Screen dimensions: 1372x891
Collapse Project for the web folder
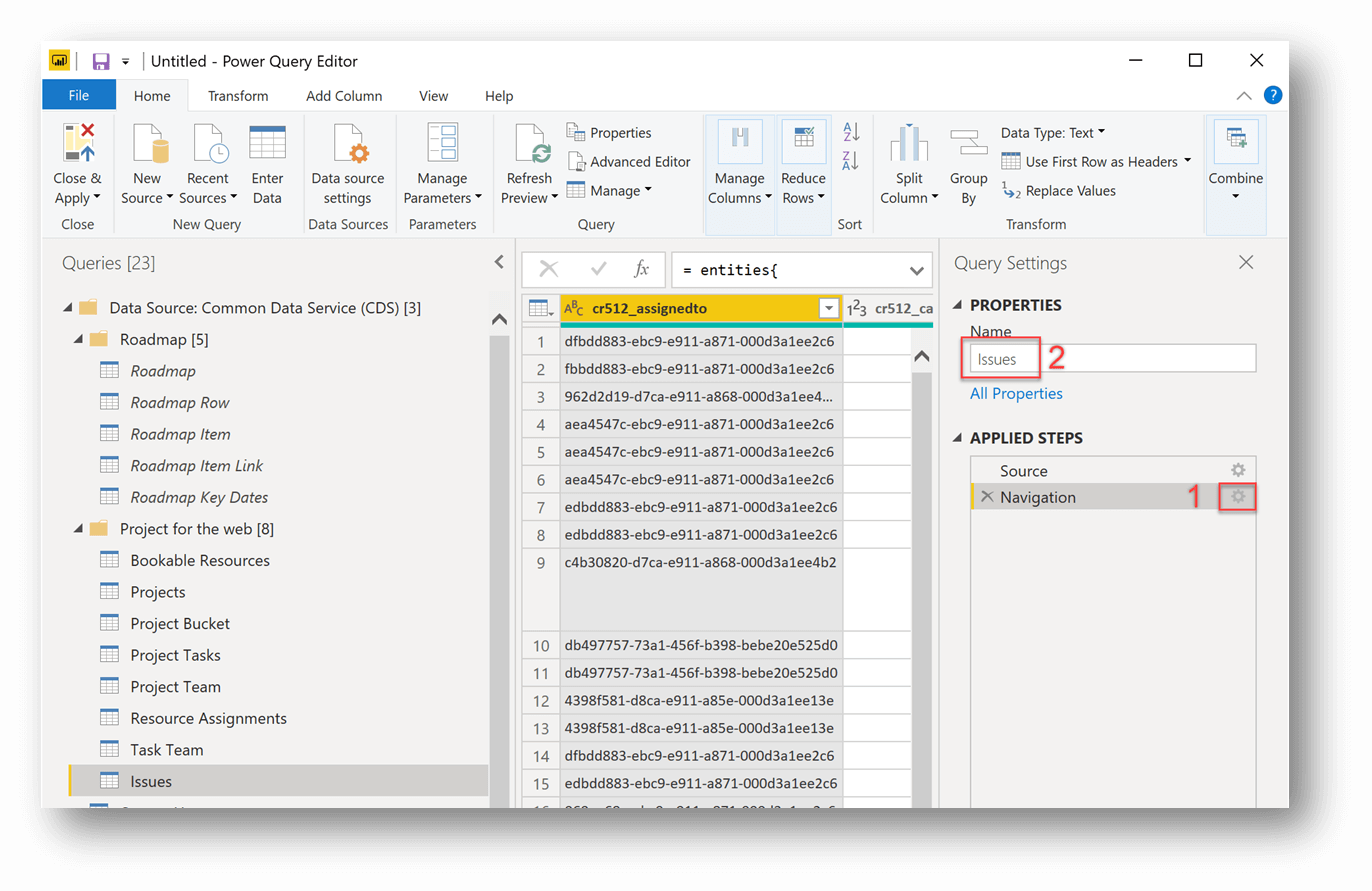(79, 528)
